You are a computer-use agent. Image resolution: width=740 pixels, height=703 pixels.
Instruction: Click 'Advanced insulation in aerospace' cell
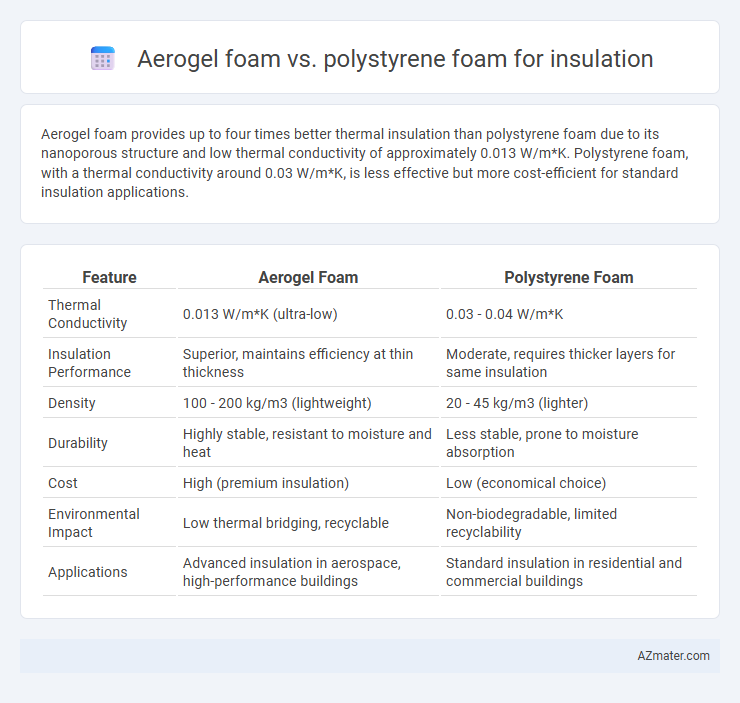coord(308,572)
